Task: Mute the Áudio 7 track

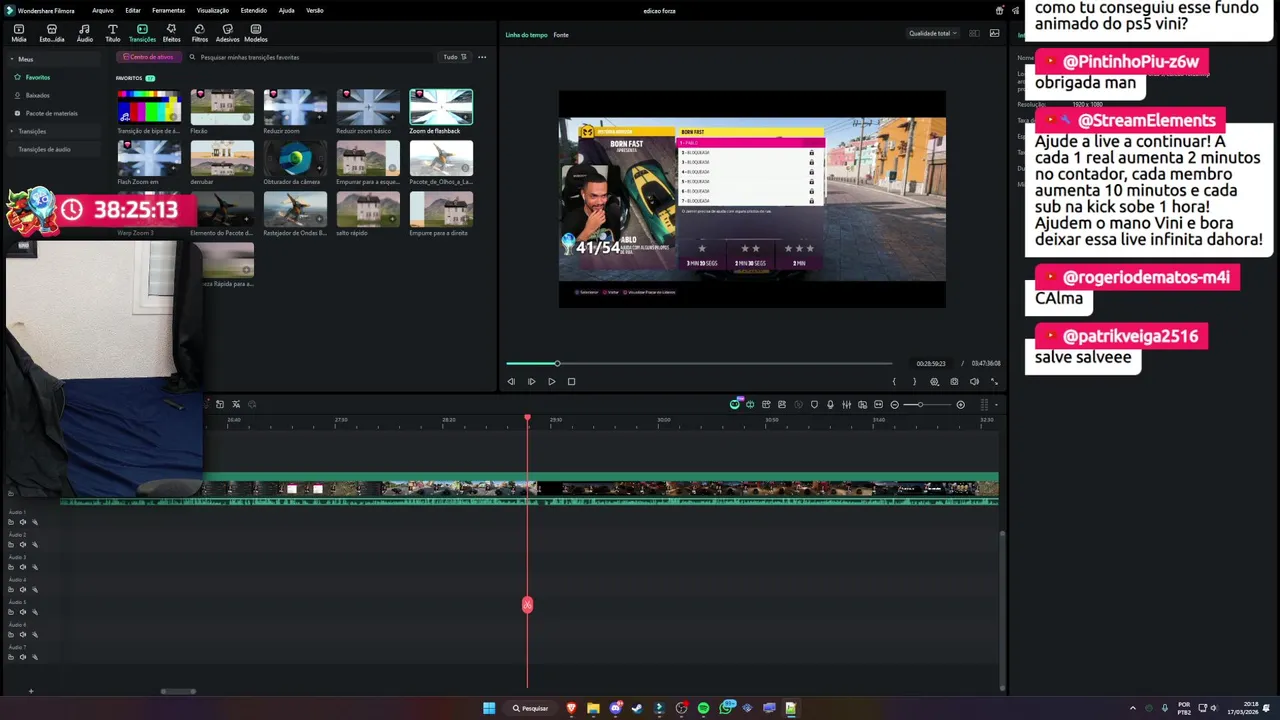Action: click(22, 657)
